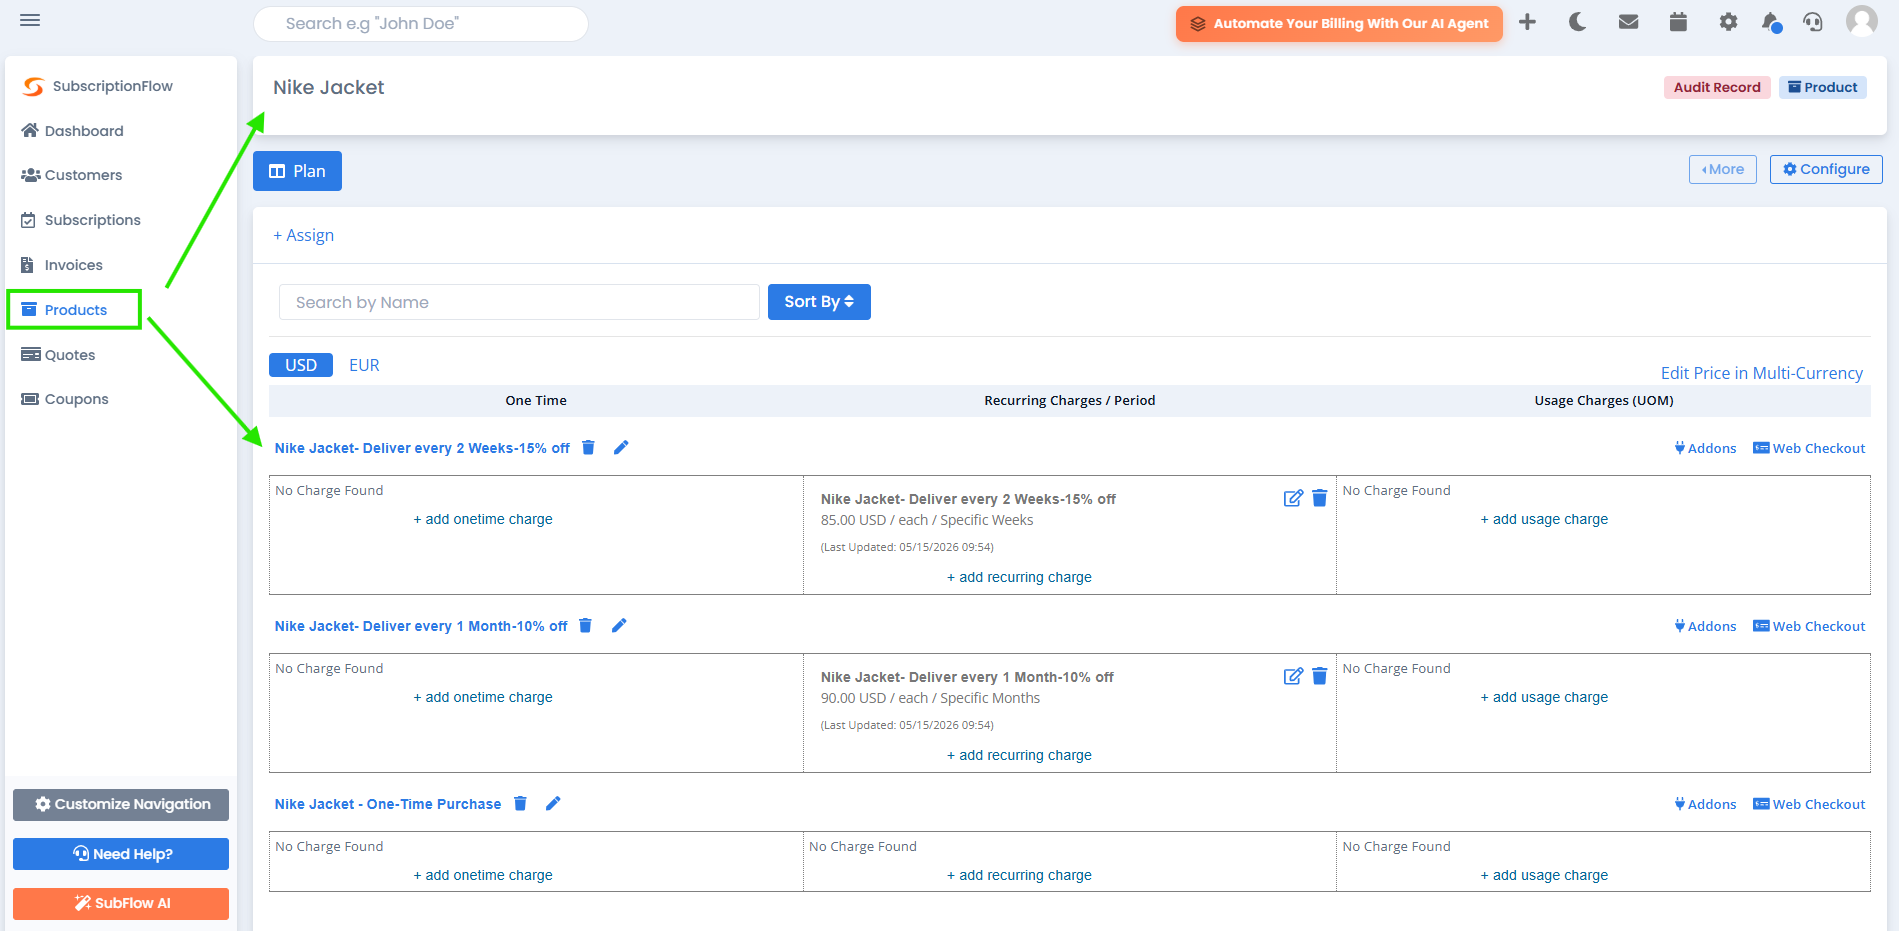Screen dimensions: 1899x931
Task: Open Web Checkout for One-Time Purchase plan
Action: click(1809, 804)
